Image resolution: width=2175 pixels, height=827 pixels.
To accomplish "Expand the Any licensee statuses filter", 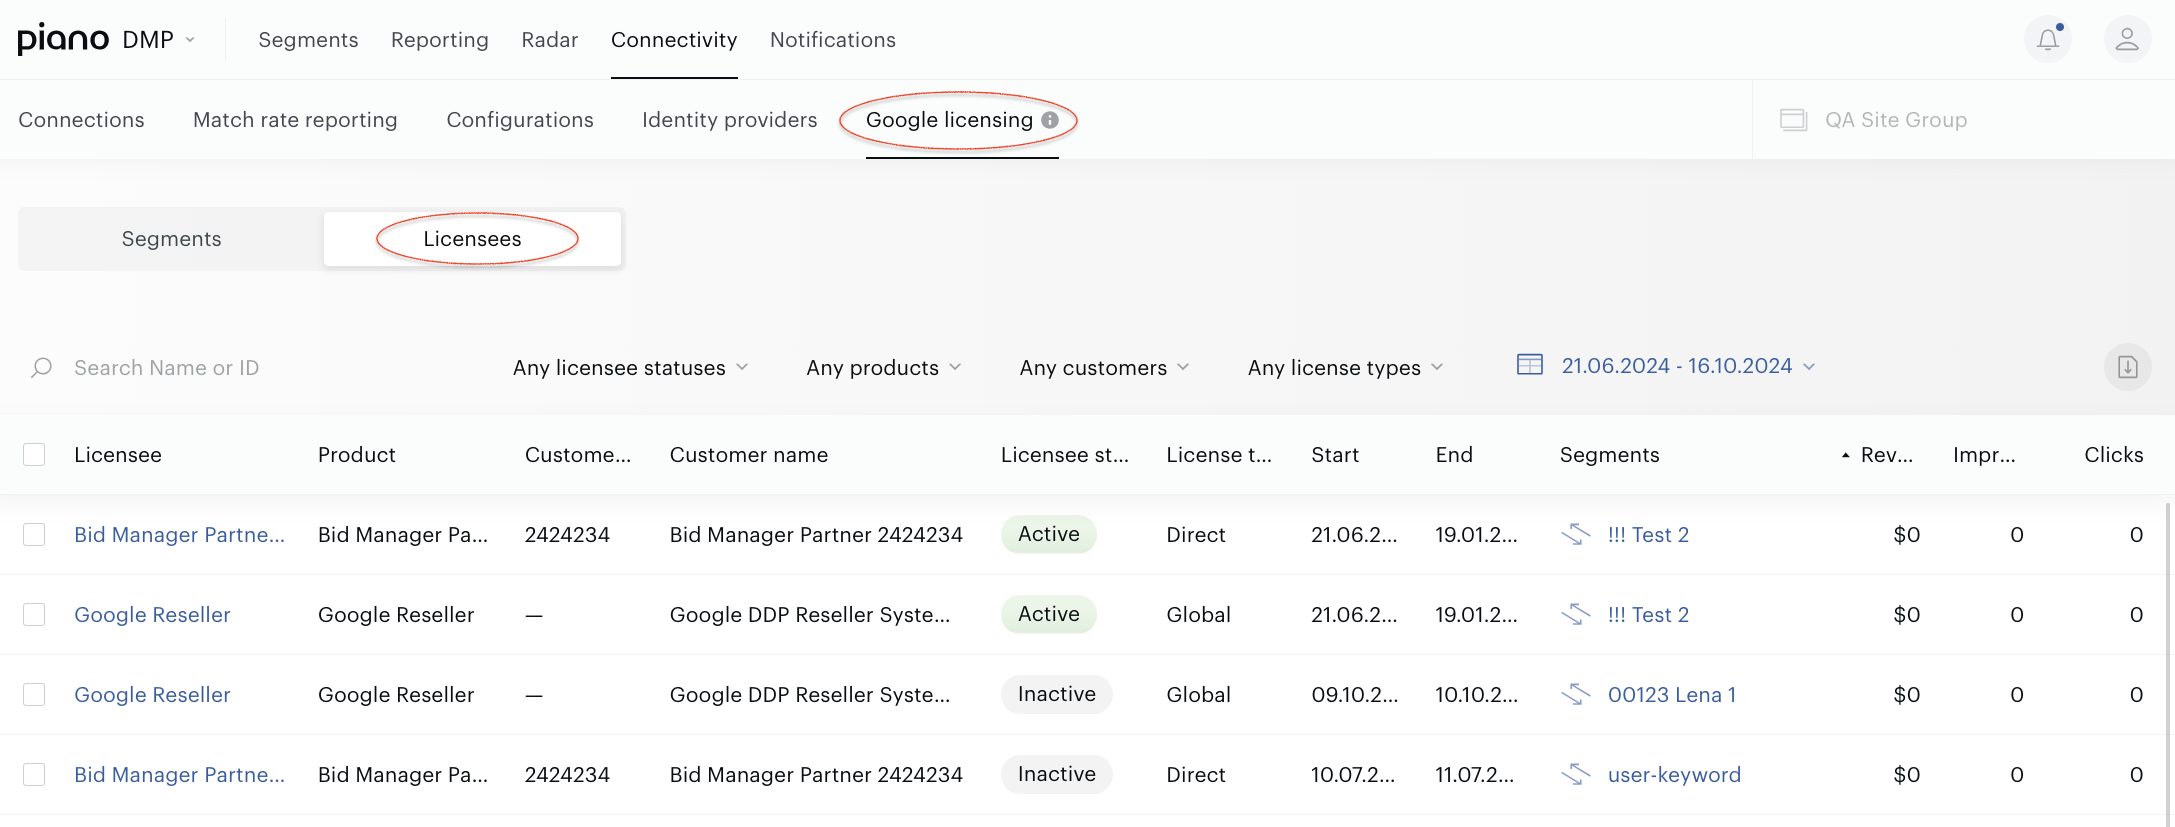I will (631, 368).
